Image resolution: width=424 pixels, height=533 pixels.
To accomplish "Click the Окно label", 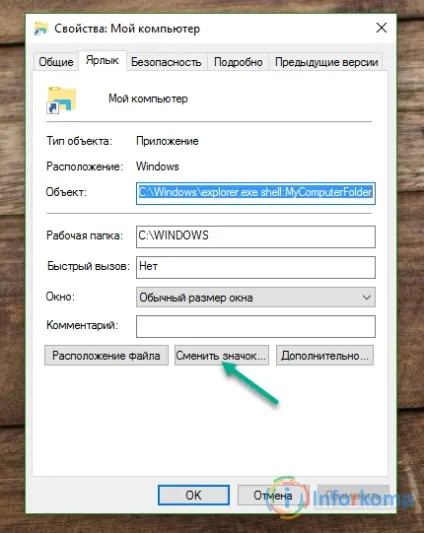I will [x=60, y=296].
